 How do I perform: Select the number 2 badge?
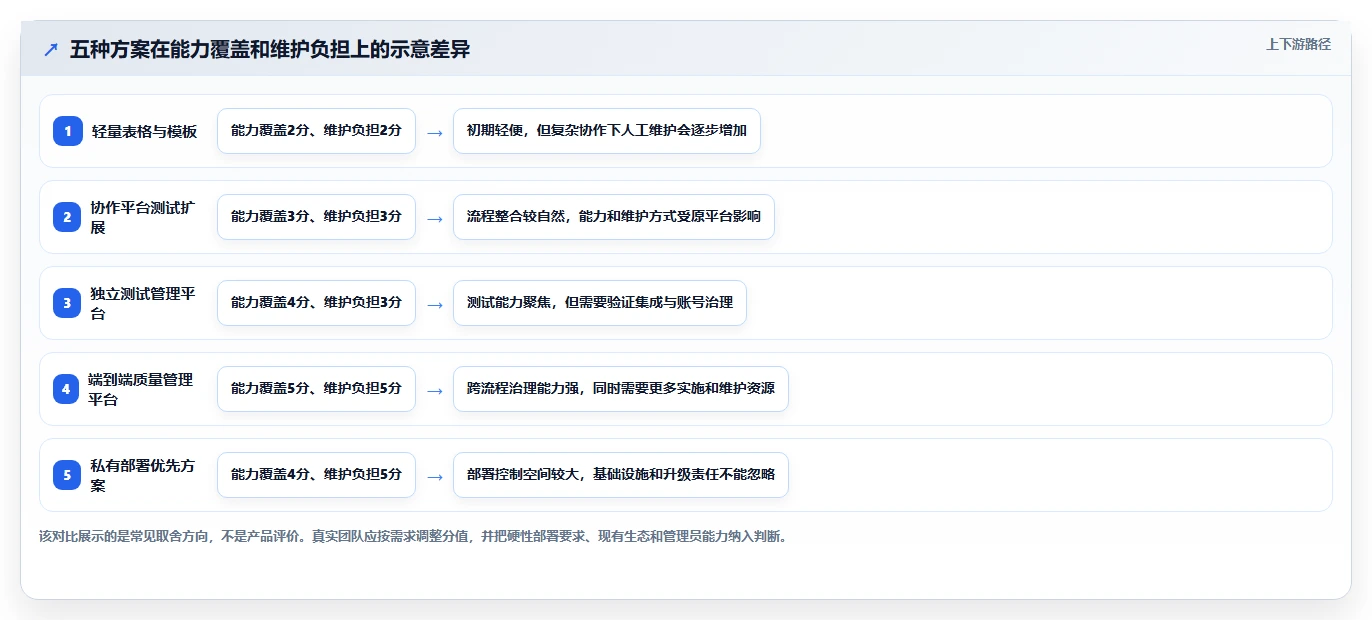pos(68,217)
